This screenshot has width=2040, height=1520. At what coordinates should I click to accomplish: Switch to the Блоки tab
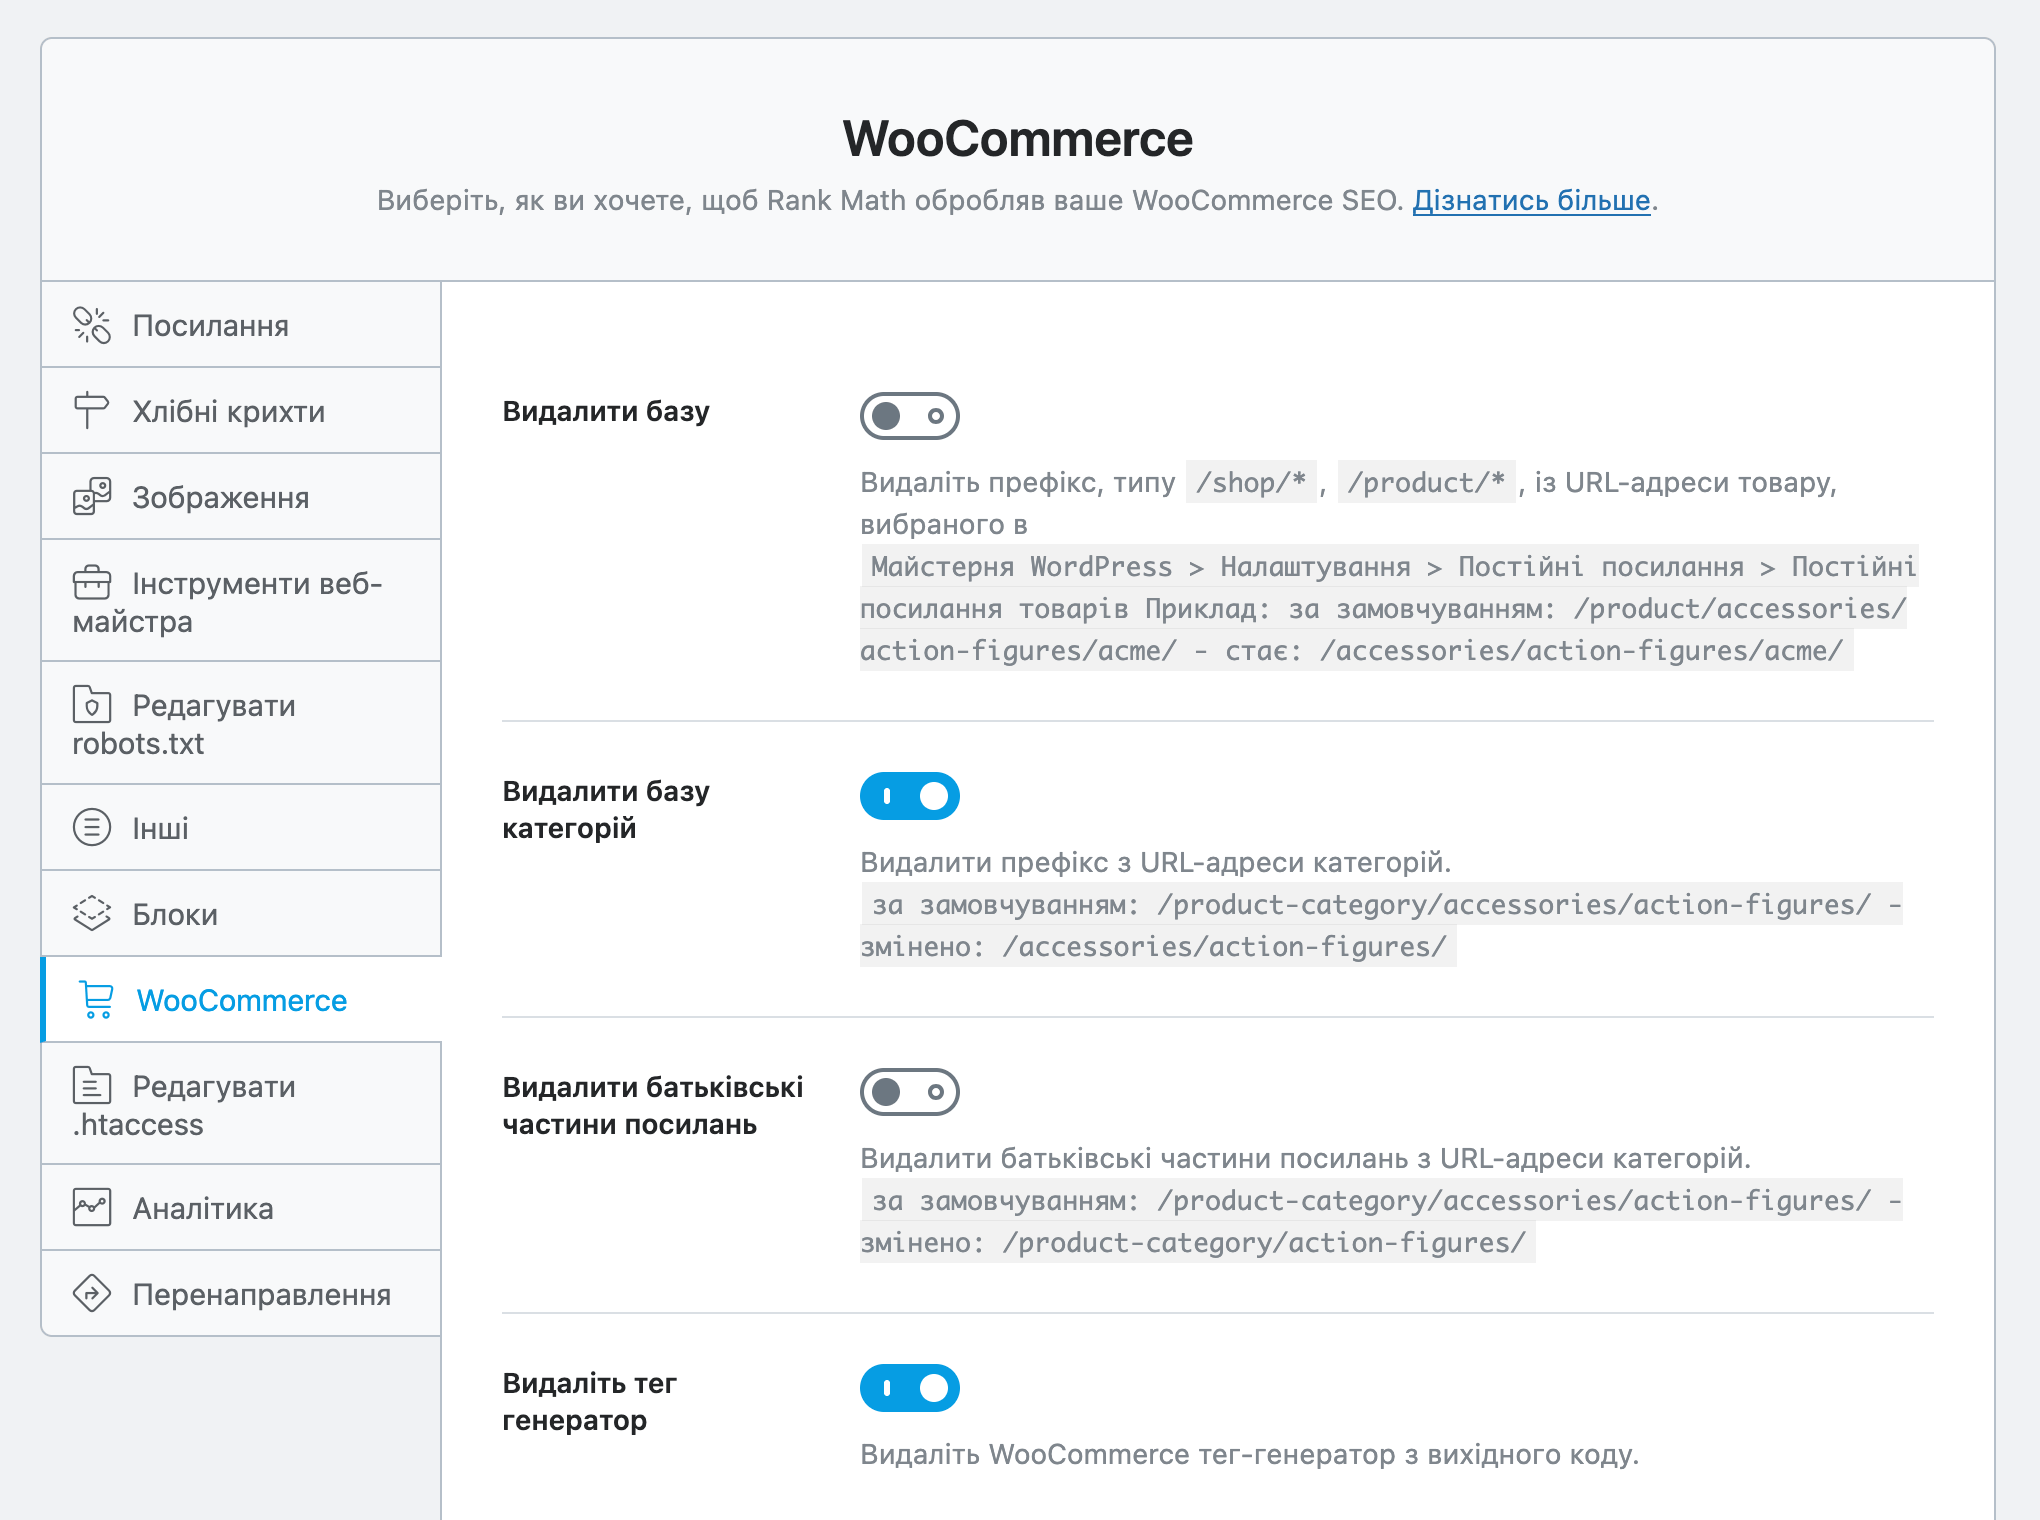[x=241, y=914]
